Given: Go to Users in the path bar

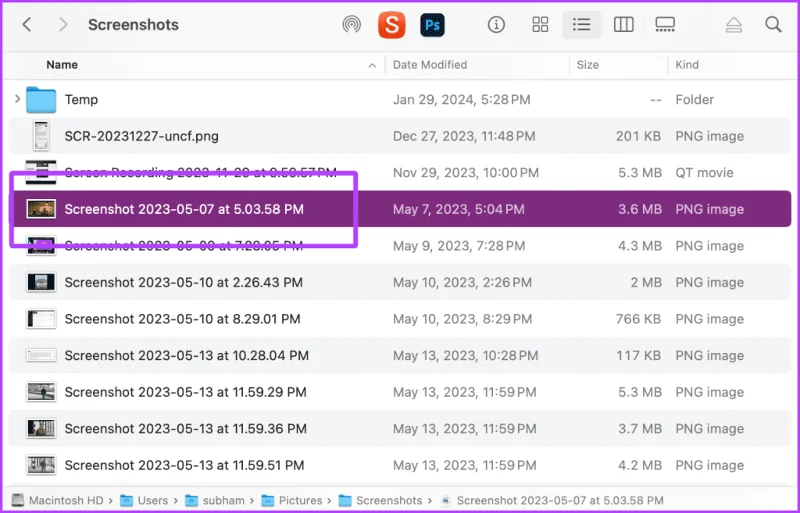Looking at the screenshot, I should click(144, 500).
